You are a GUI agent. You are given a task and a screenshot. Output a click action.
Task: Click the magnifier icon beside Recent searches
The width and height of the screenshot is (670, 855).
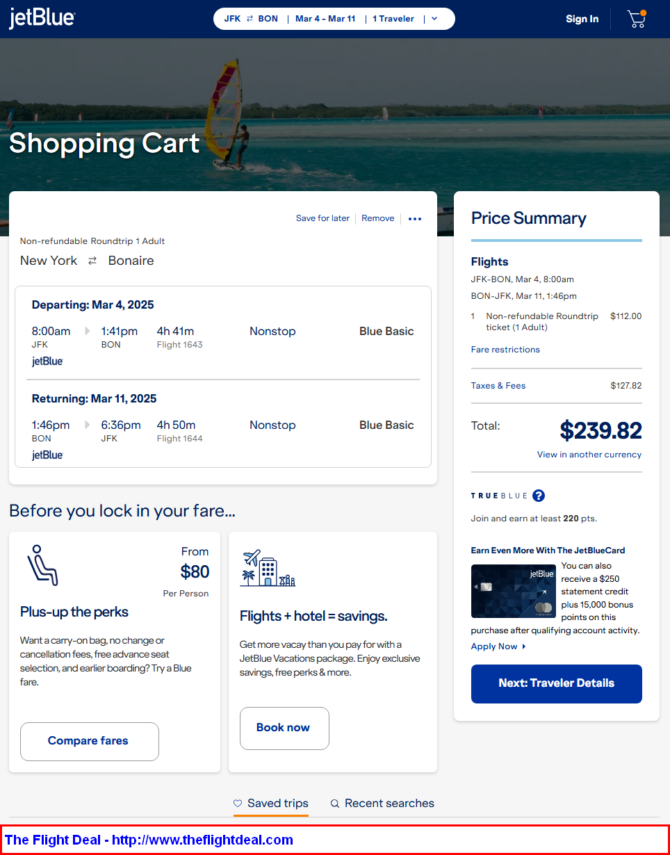tap(335, 803)
